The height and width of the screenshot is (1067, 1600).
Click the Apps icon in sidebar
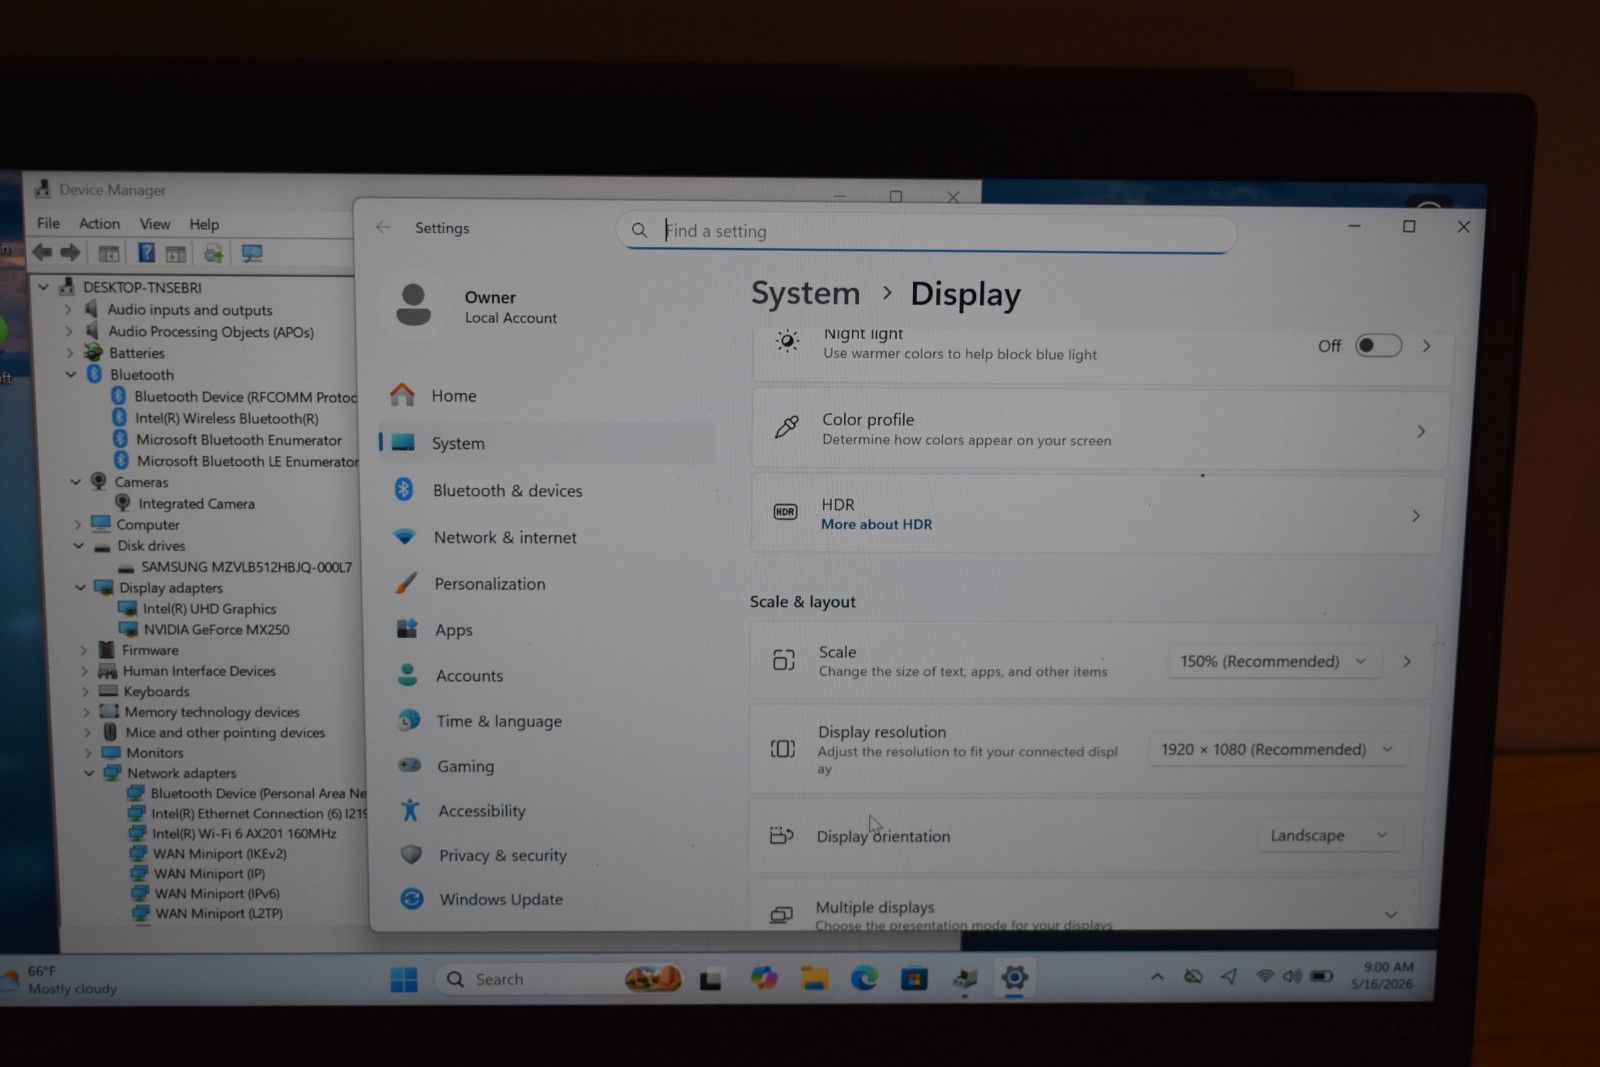407,629
